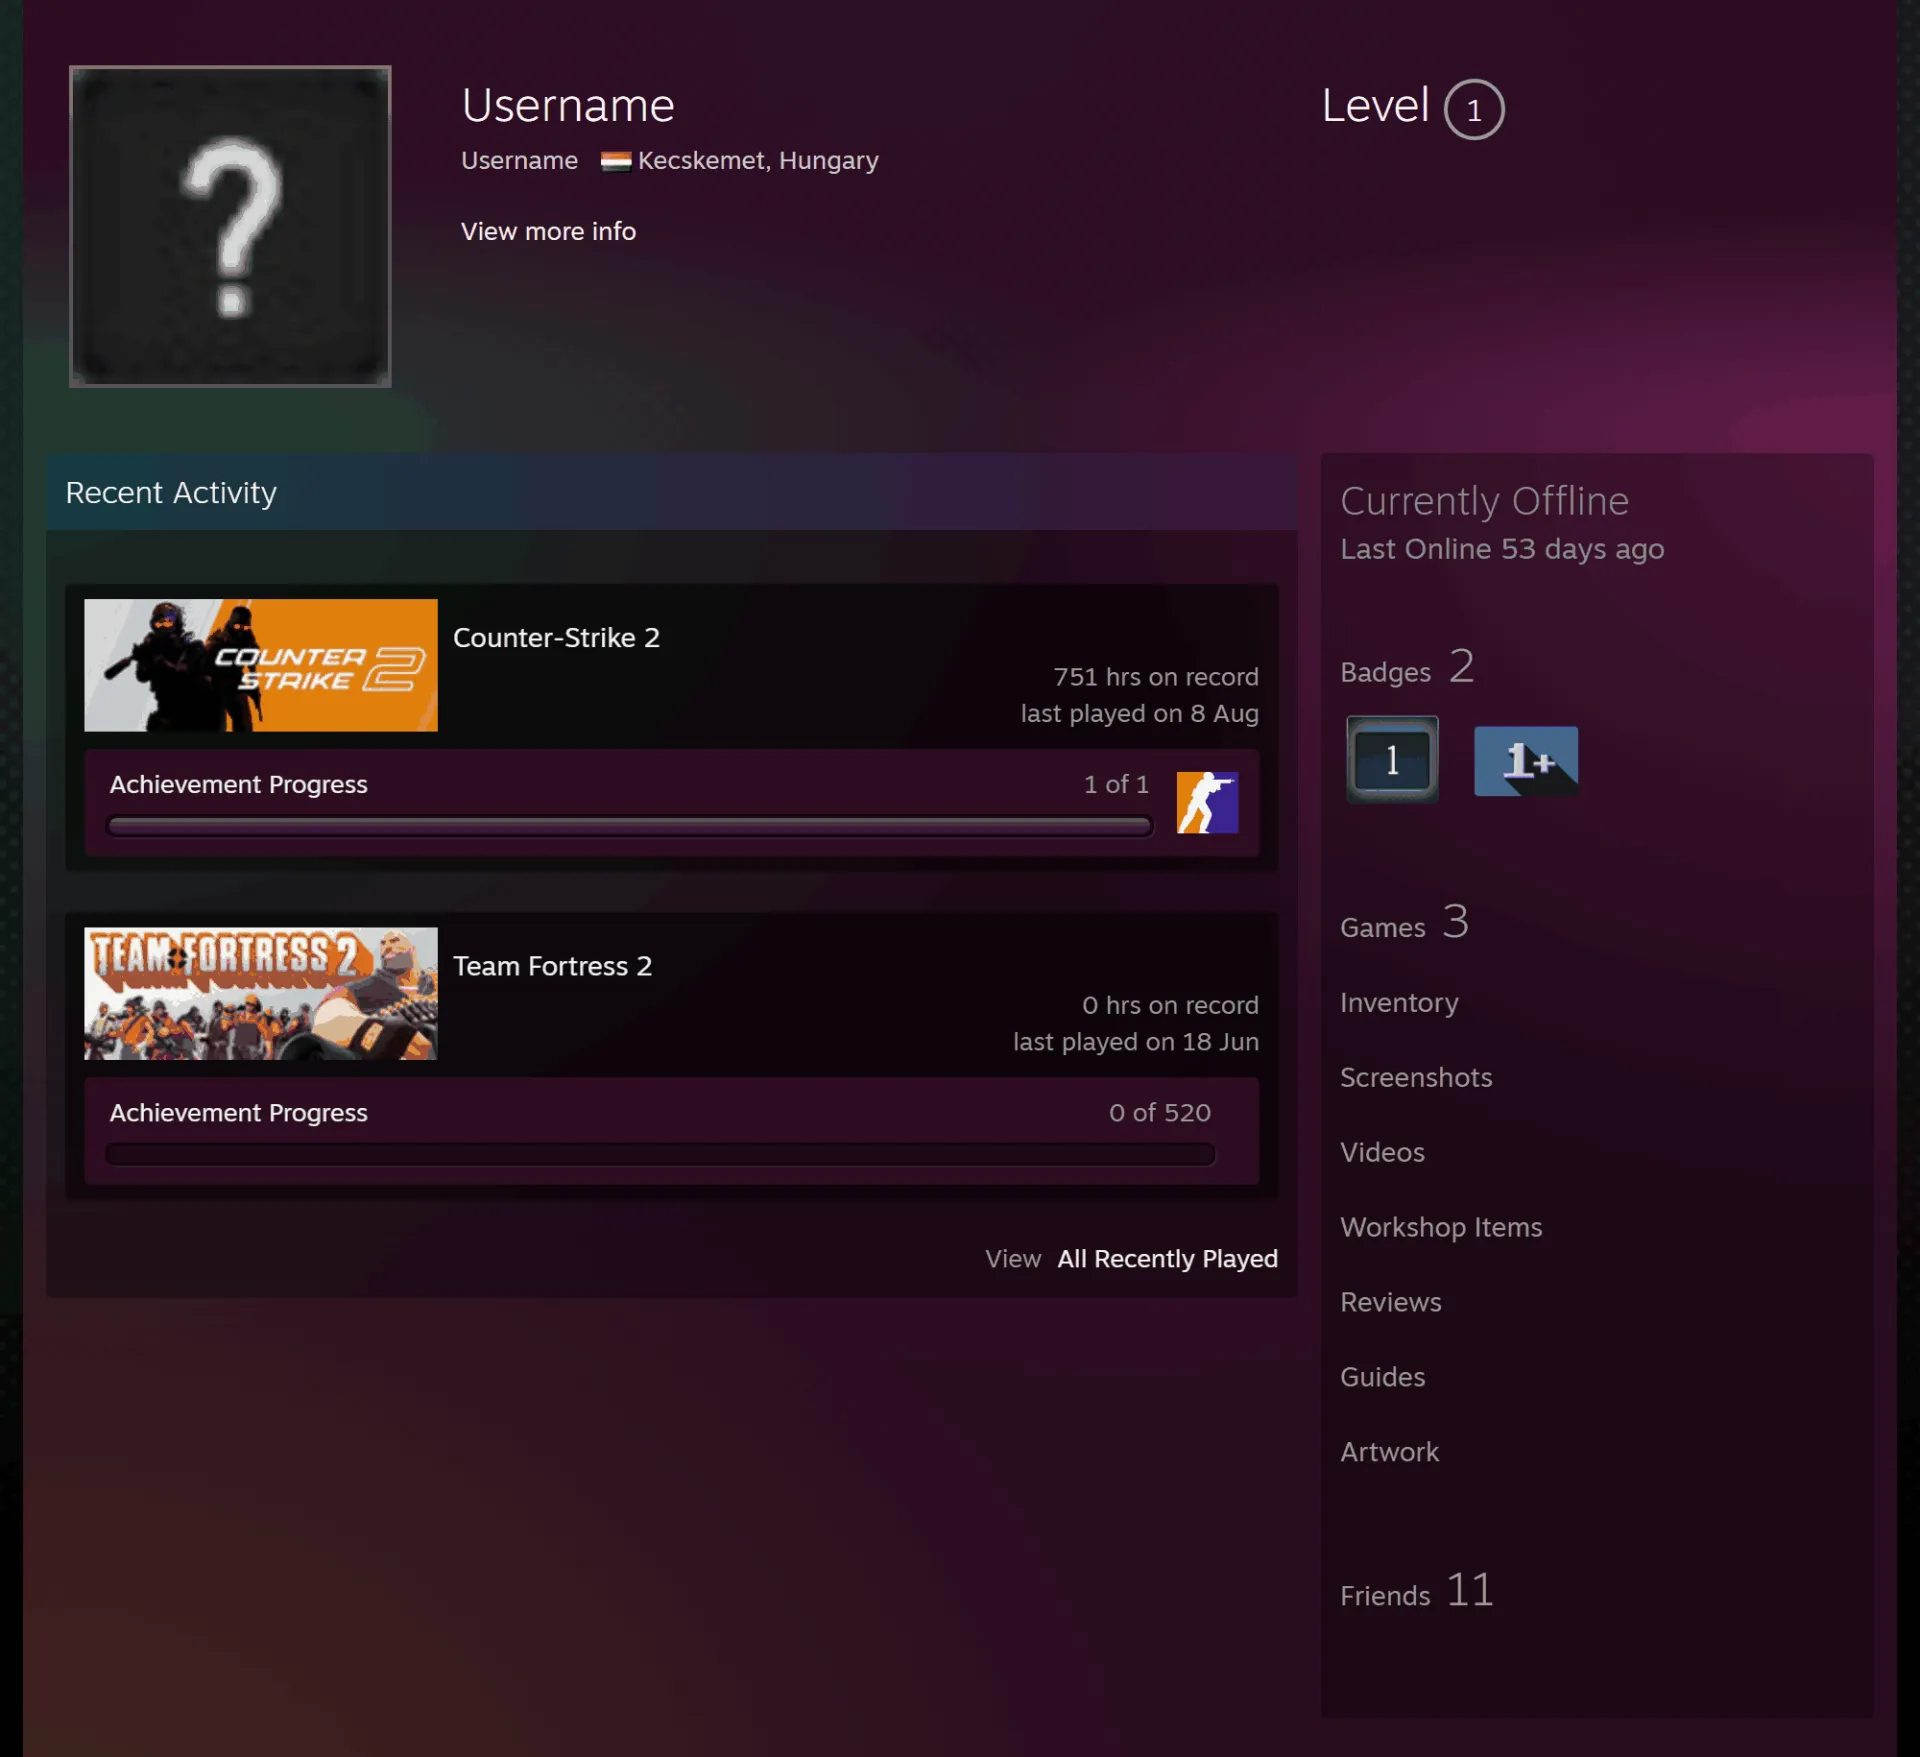View Screenshots section
Image resolution: width=1920 pixels, height=1757 pixels.
1416,1077
